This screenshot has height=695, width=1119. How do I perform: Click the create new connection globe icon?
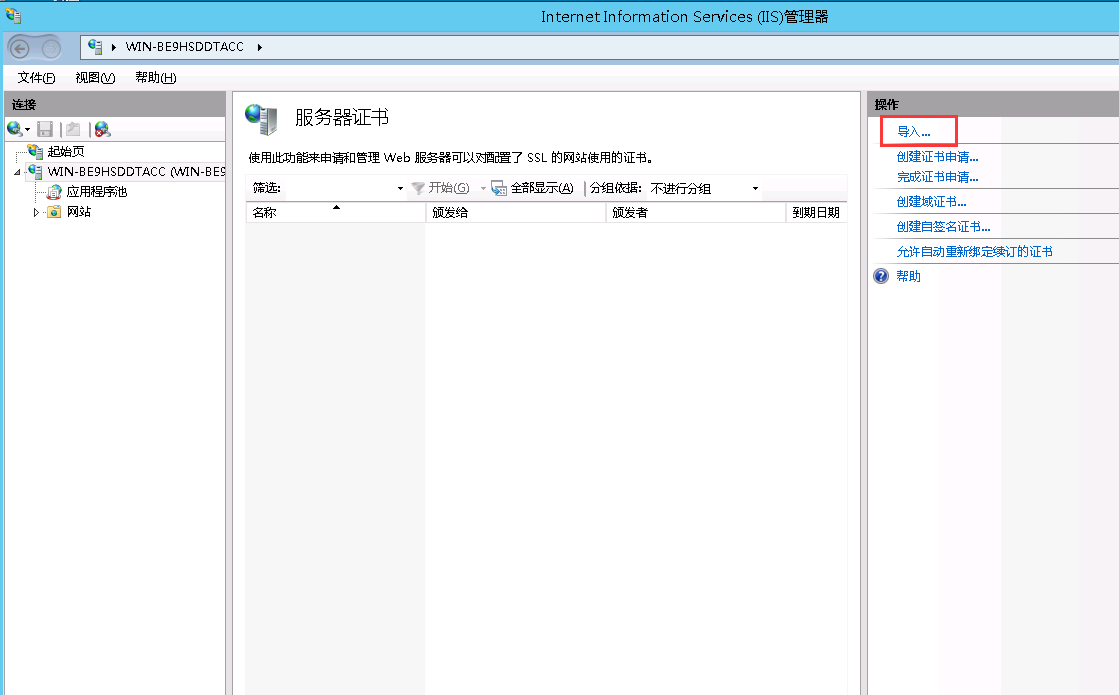(14, 129)
